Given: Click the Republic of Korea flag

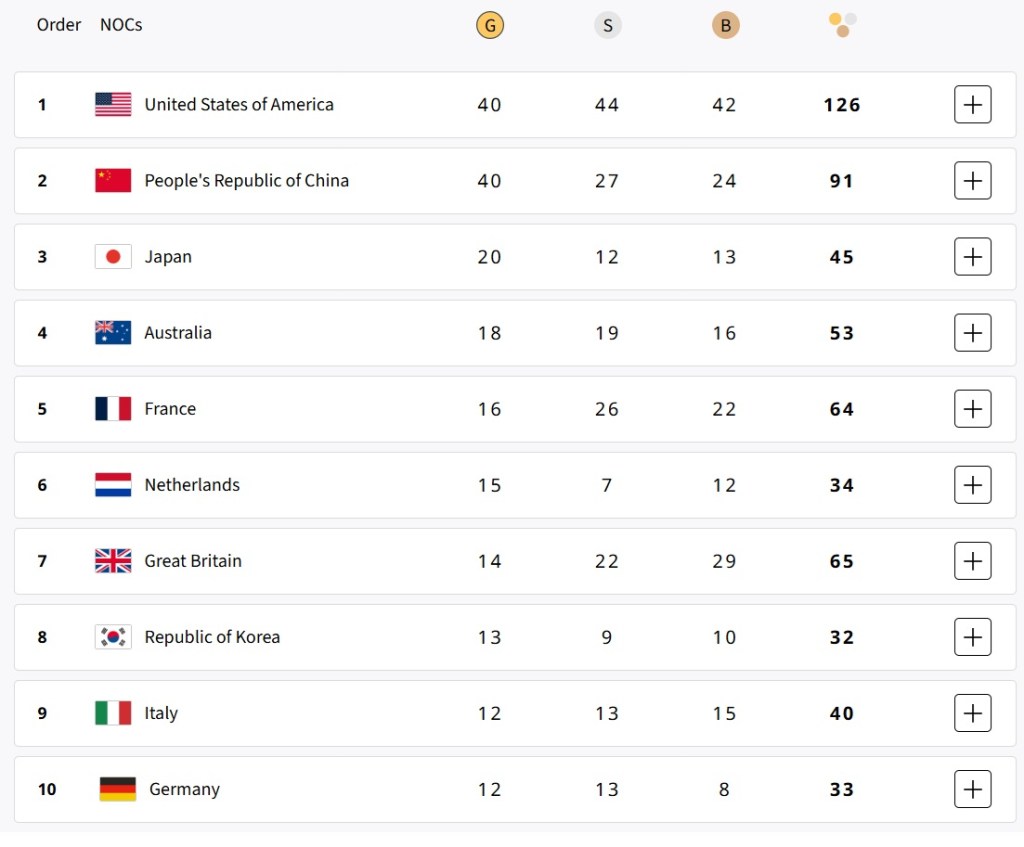Looking at the screenshot, I should pos(113,637).
